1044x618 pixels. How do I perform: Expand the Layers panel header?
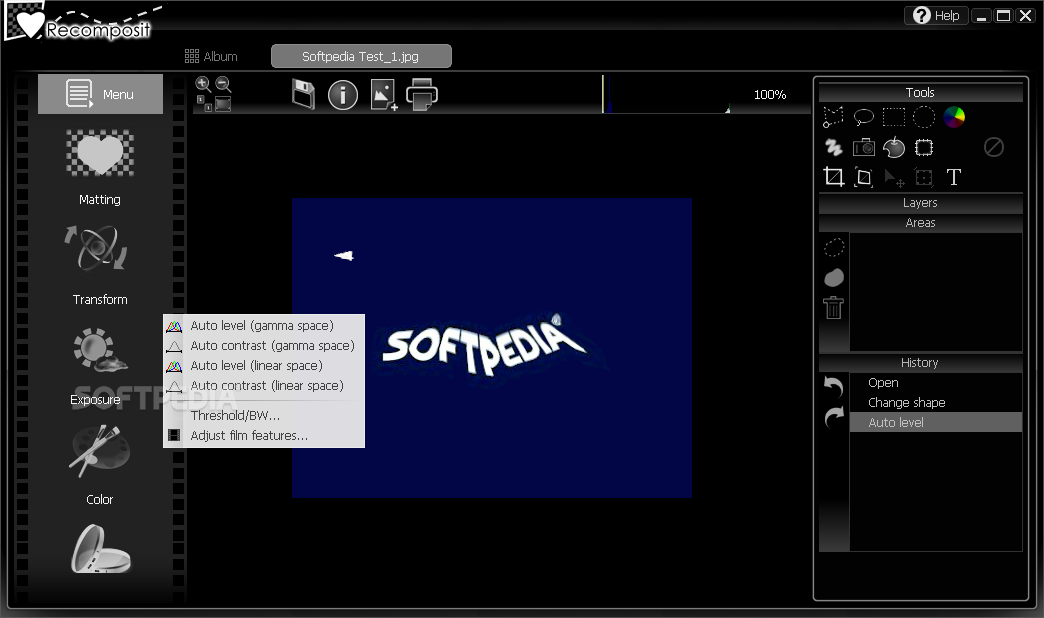[x=920, y=202]
